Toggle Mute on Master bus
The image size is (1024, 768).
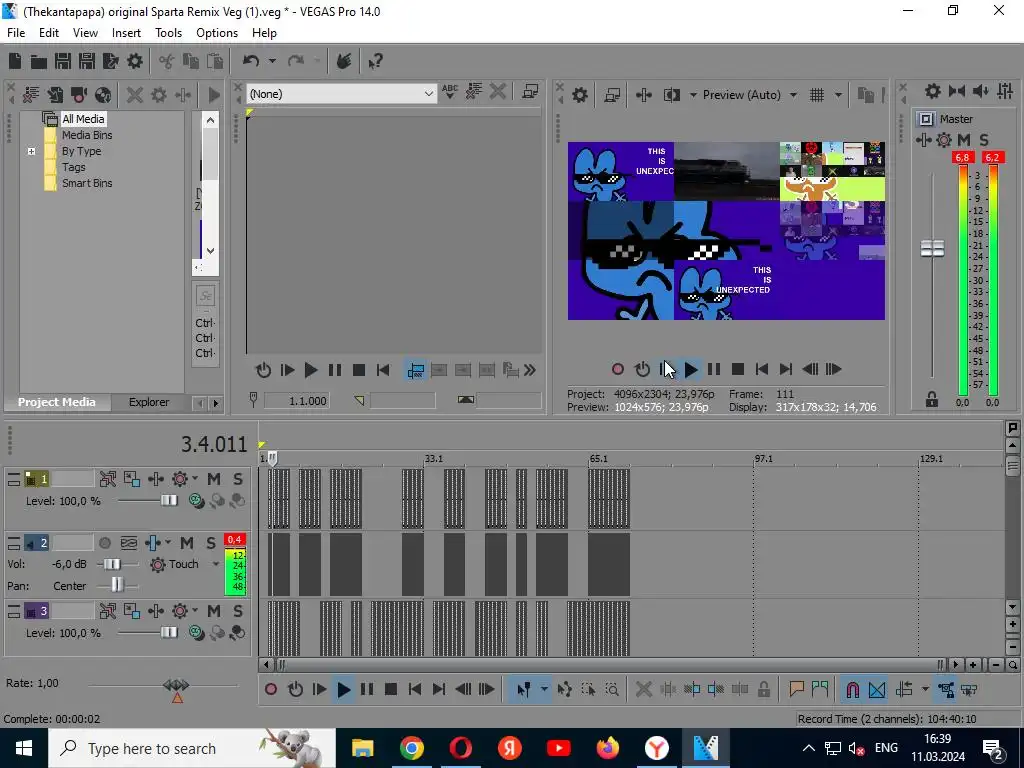pos(964,139)
